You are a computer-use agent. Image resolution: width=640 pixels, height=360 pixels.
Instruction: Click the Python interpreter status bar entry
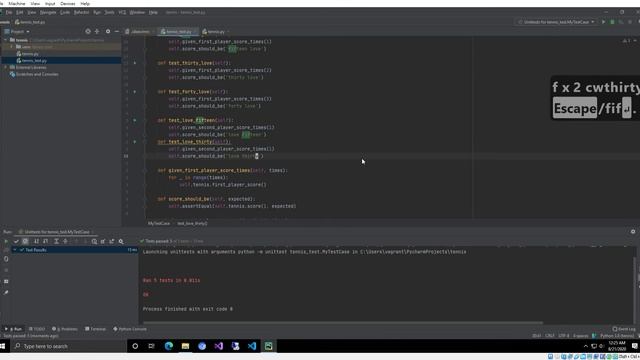(616, 336)
